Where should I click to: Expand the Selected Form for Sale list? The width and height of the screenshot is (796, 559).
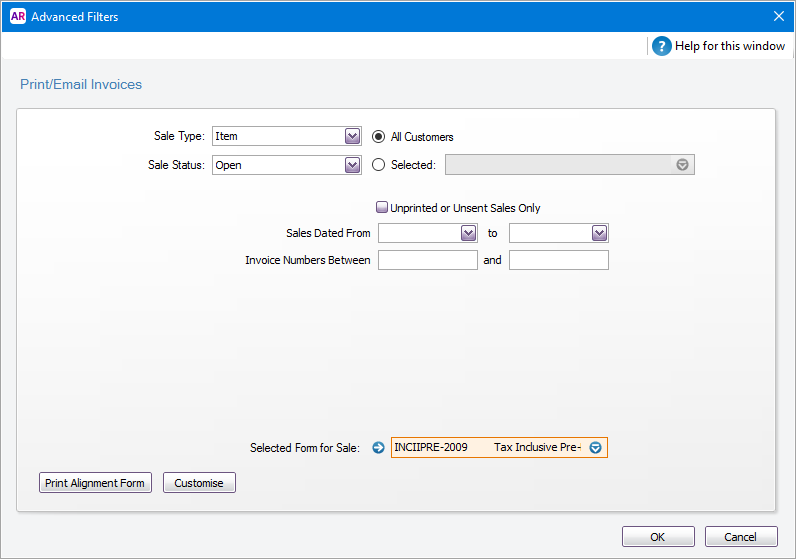[x=596, y=448]
